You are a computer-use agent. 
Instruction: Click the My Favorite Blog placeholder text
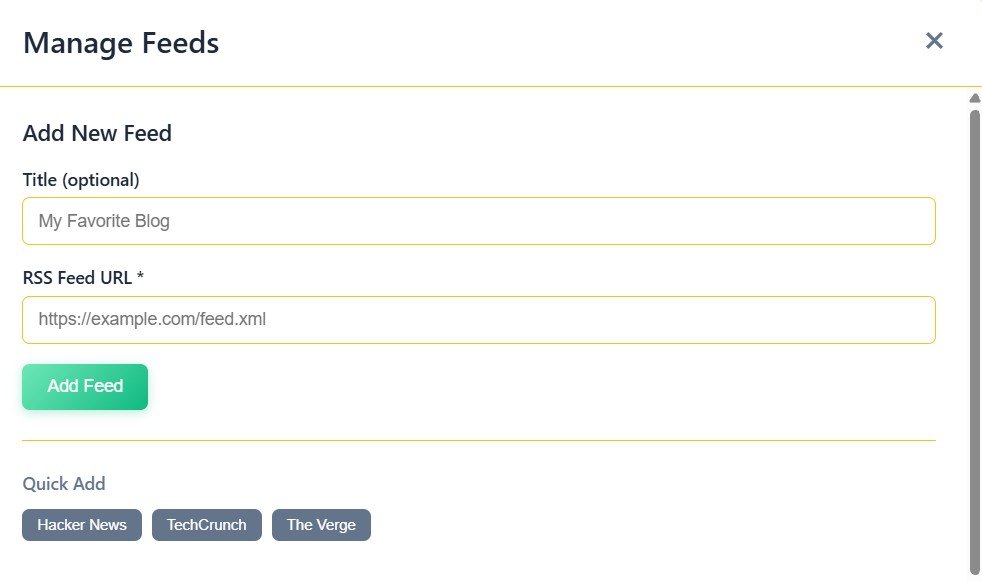point(104,221)
